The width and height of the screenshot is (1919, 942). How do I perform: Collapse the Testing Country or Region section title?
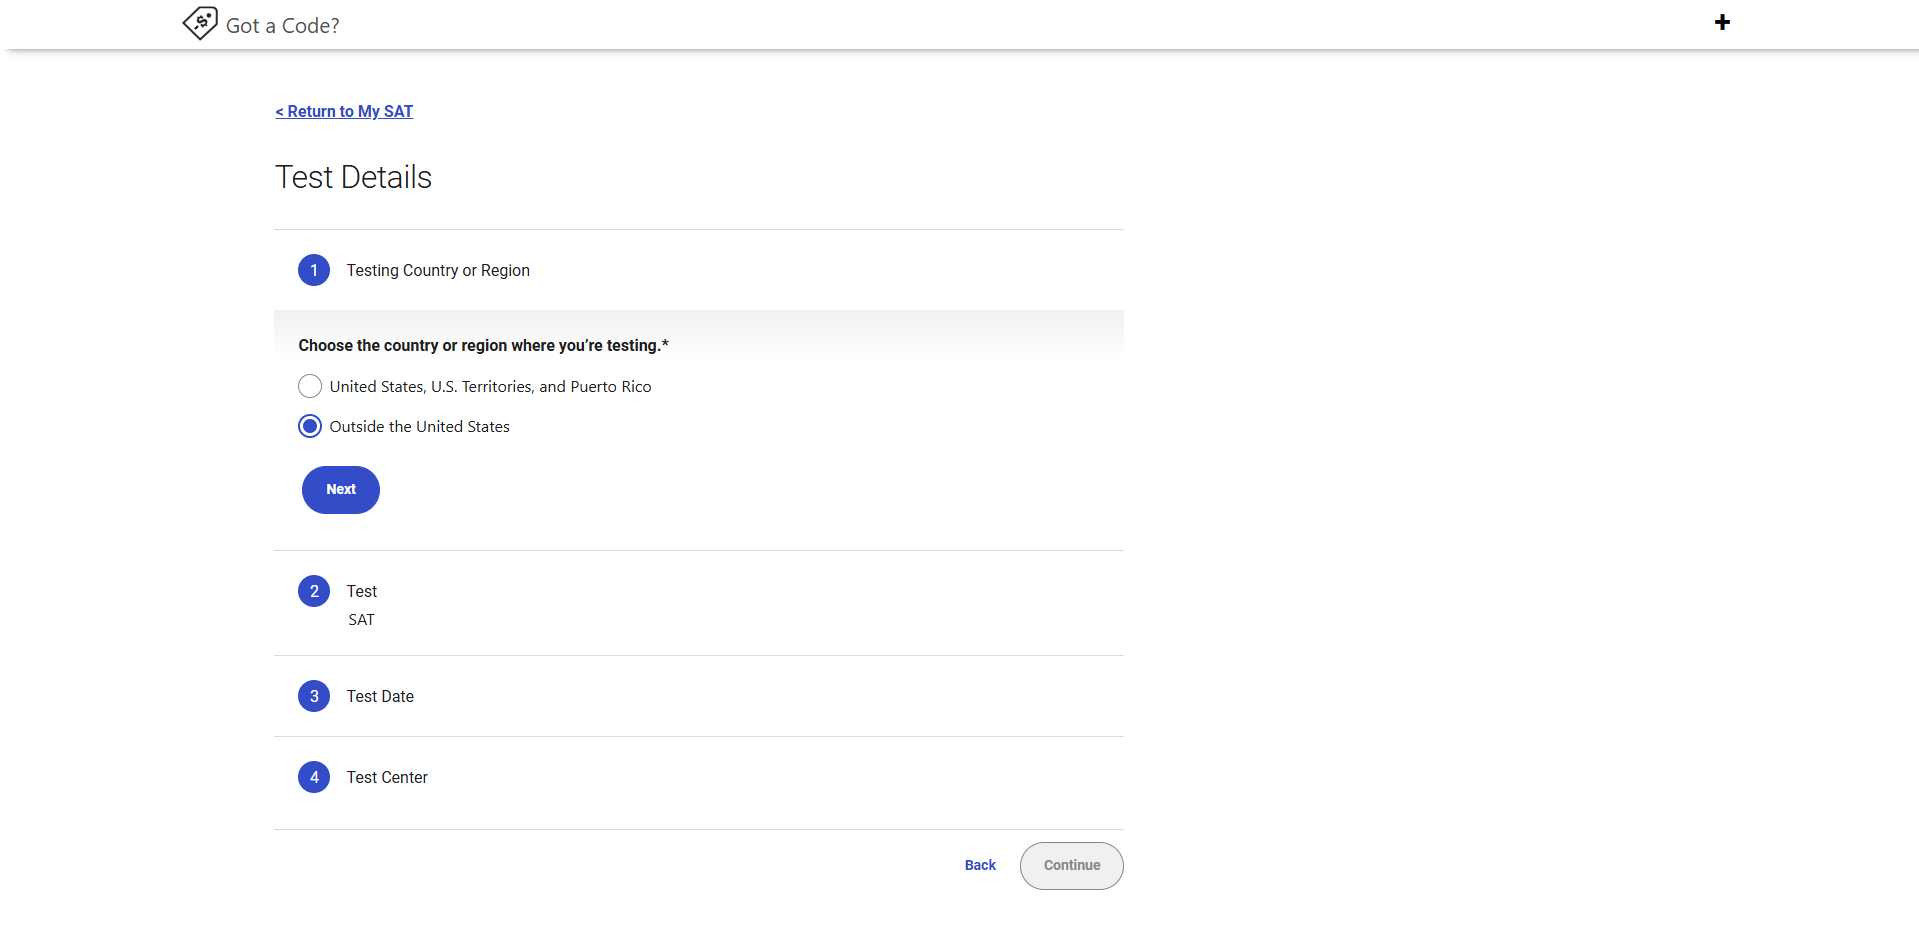tap(438, 271)
